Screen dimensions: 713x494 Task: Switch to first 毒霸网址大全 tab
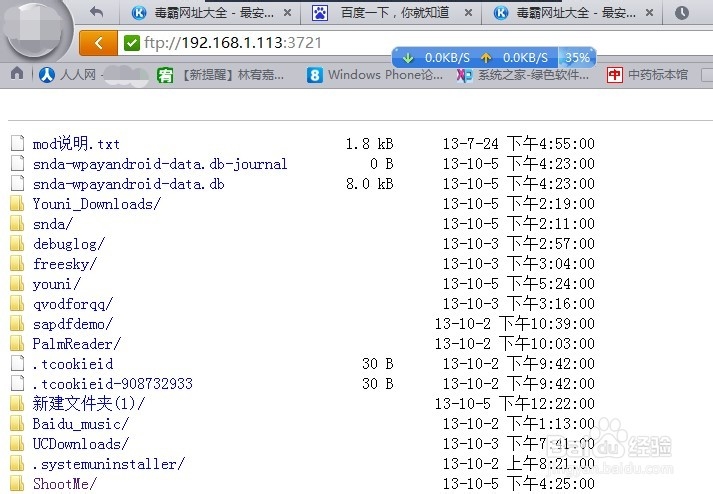pyautogui.click(x=211, y=13)
